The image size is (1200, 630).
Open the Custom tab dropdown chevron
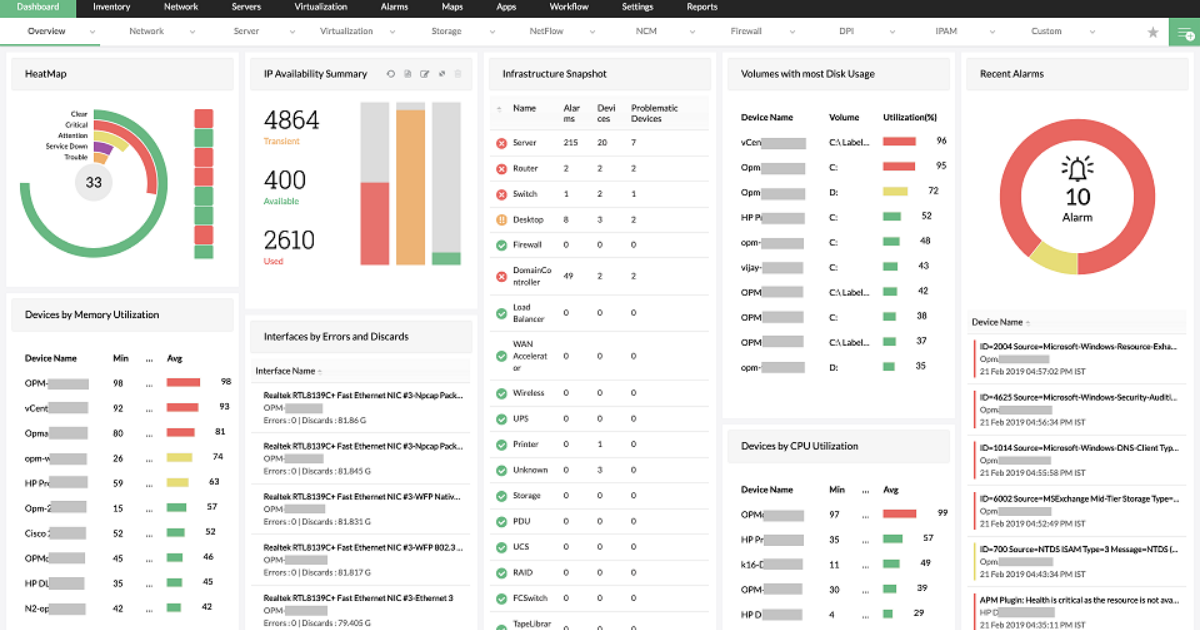pyautogui.click(x=1094, y=32)
